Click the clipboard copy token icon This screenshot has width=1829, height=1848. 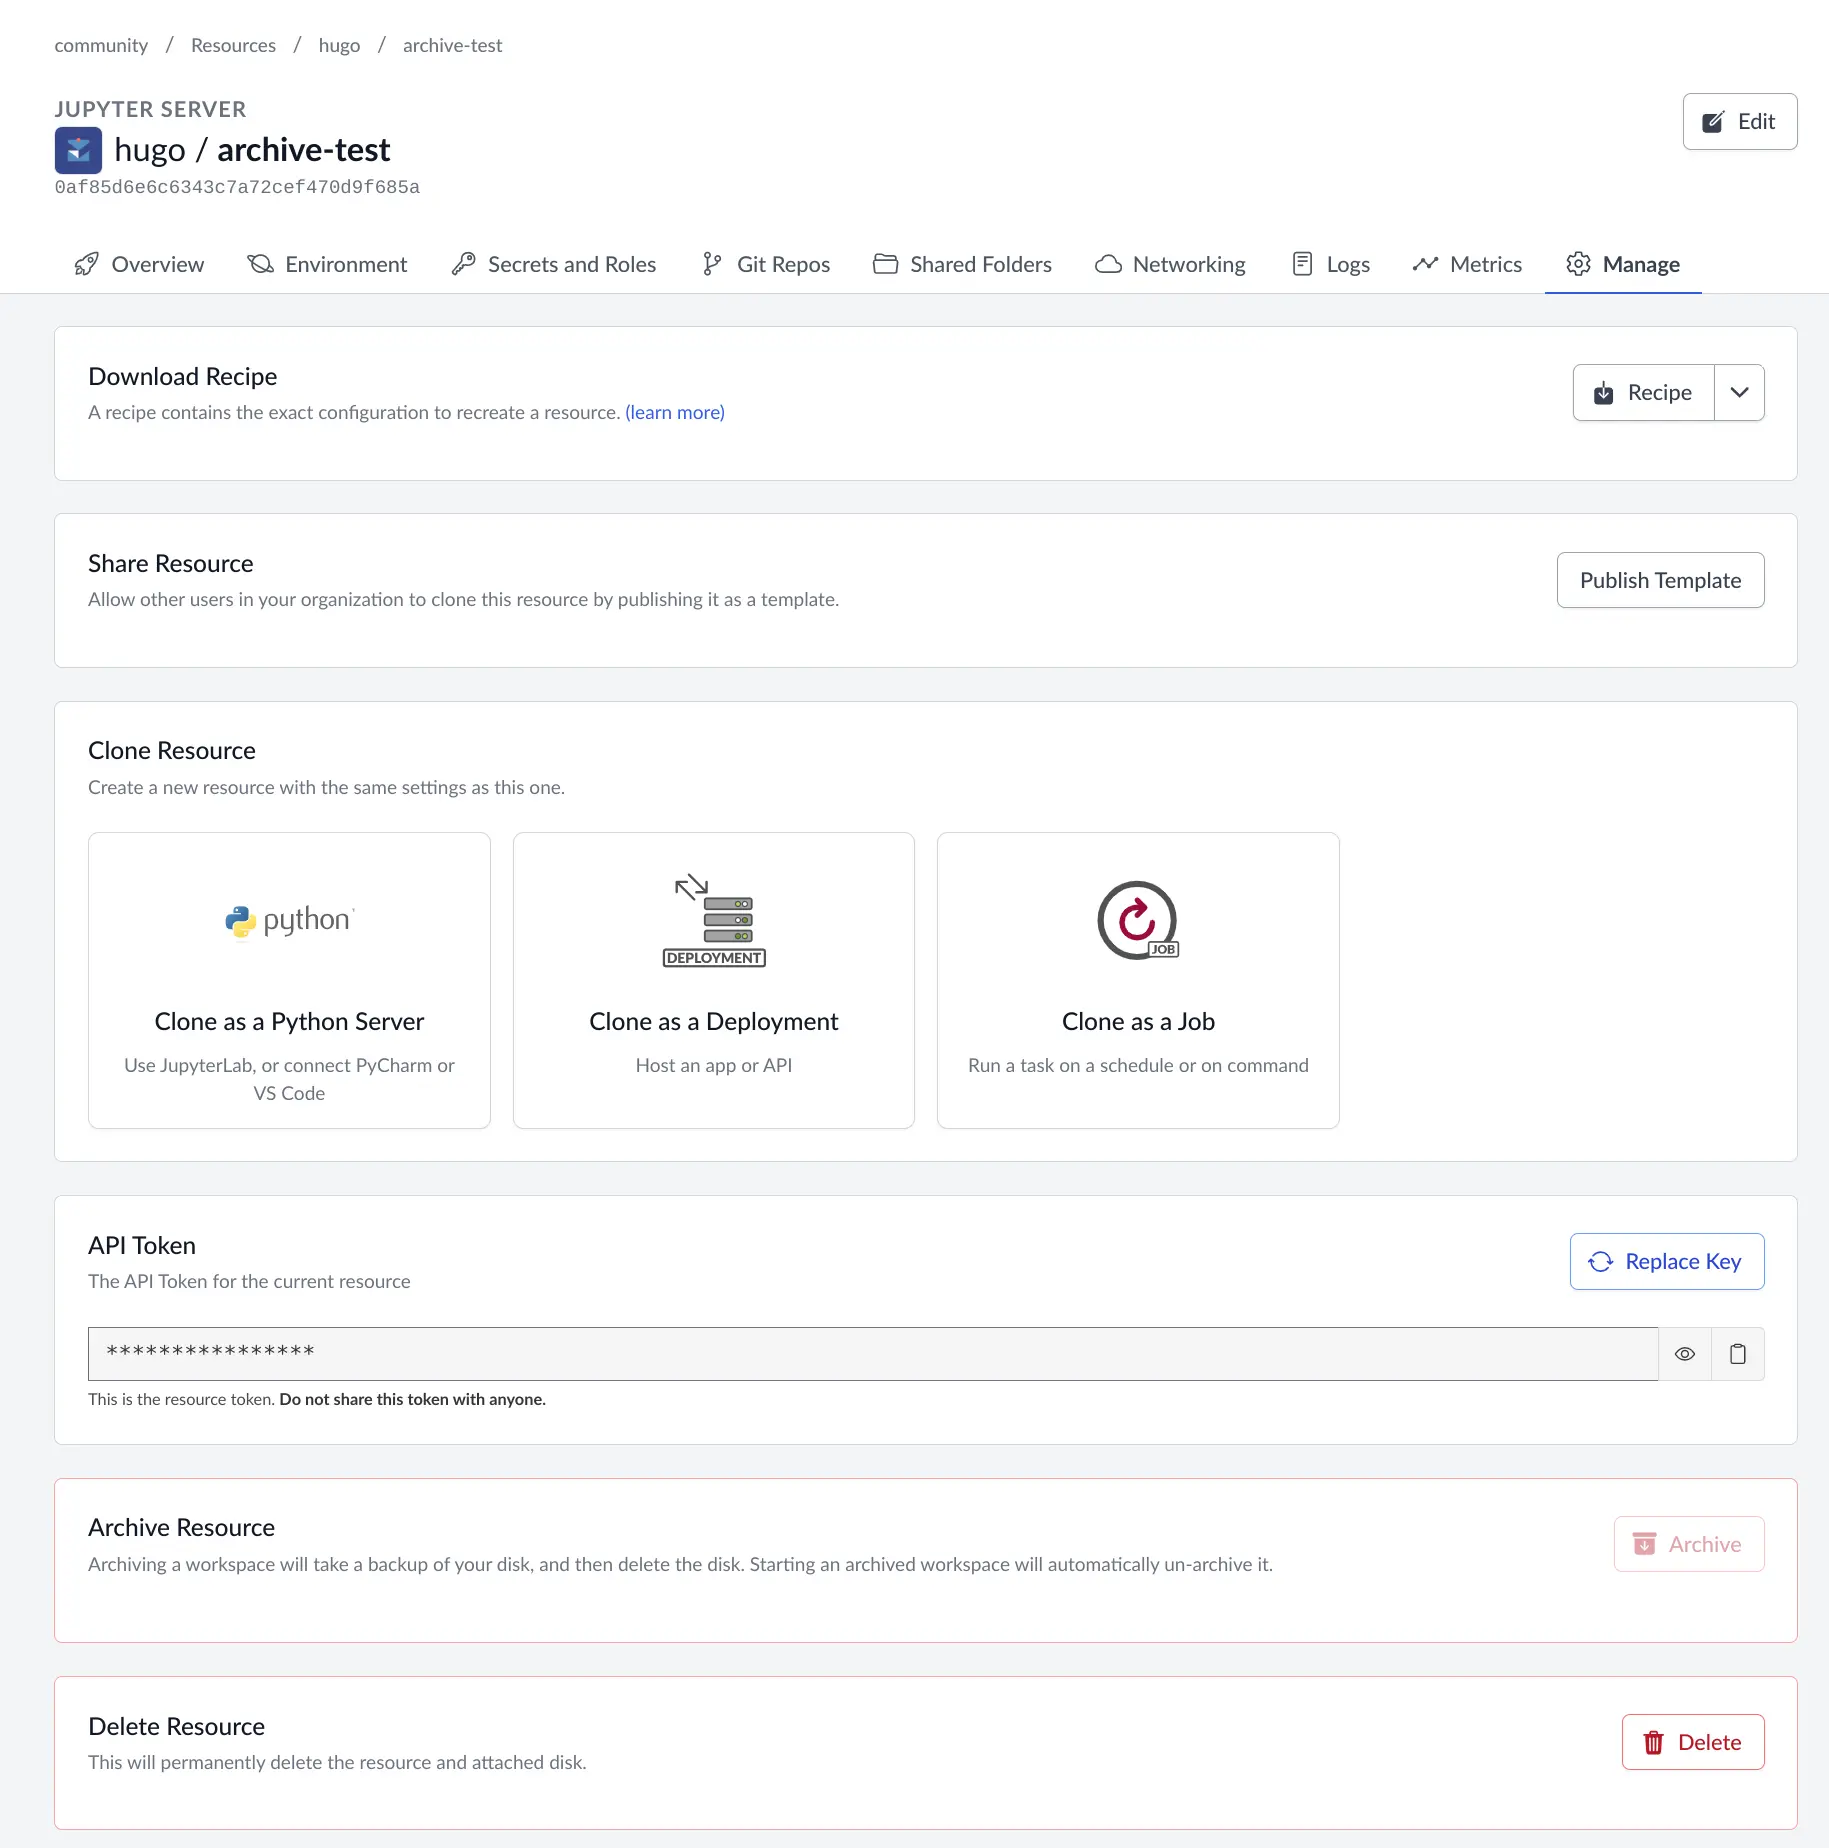pos(1738,1354)
